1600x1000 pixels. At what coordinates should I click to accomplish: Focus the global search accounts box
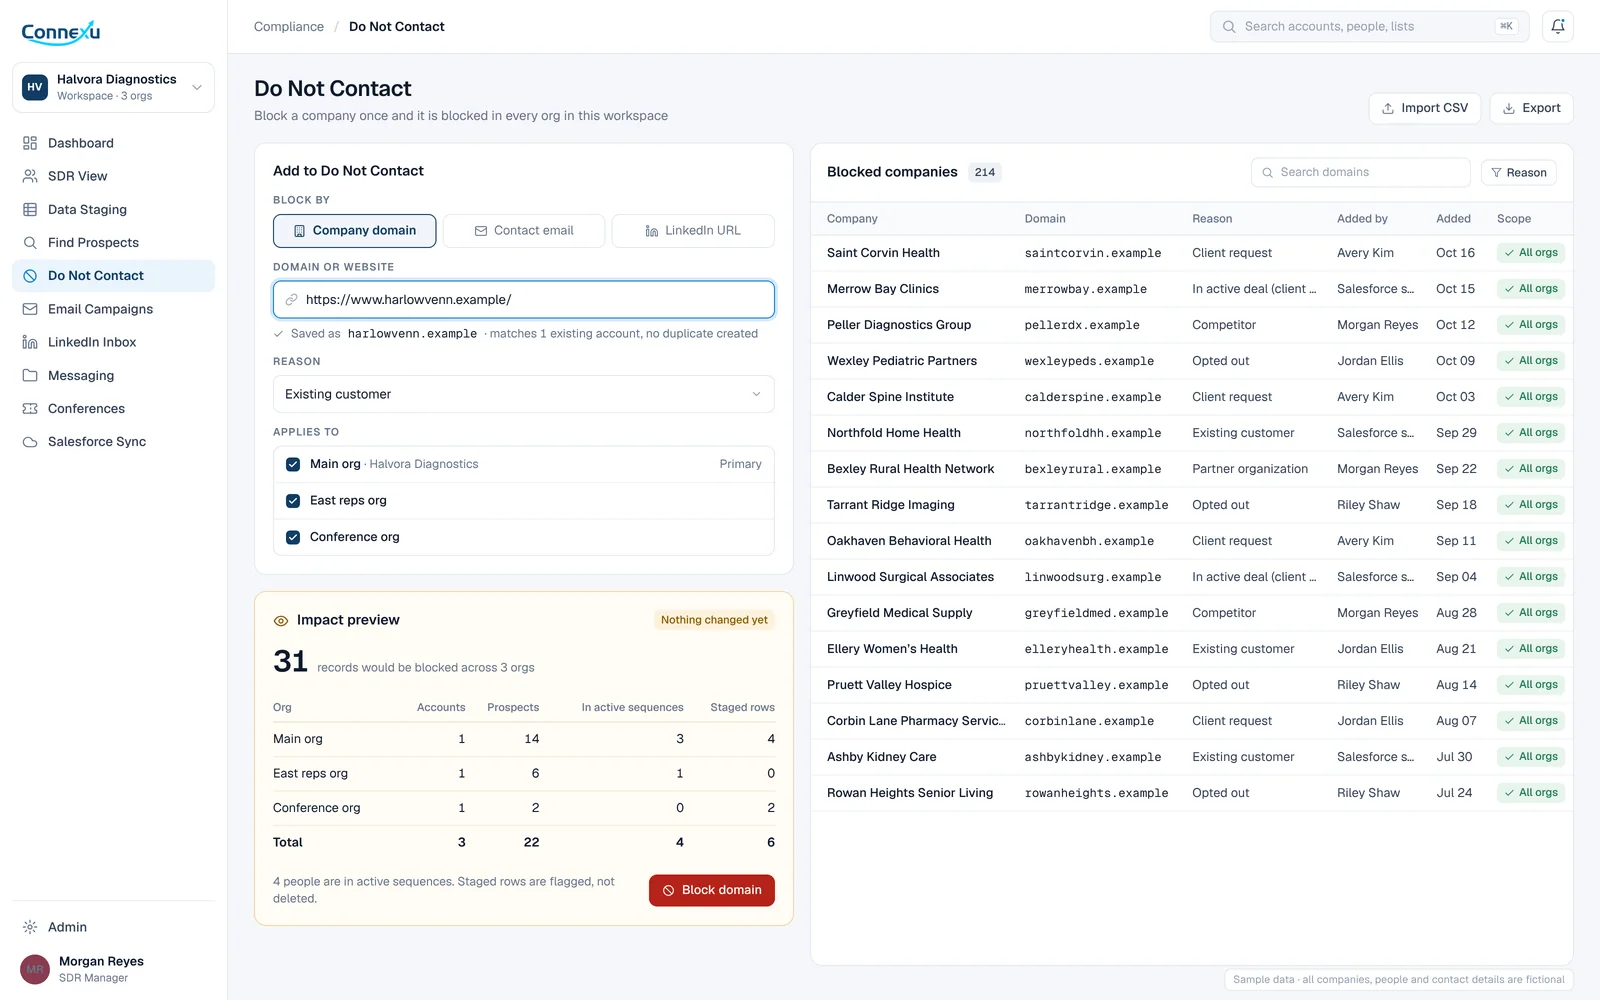[1370, 27]
